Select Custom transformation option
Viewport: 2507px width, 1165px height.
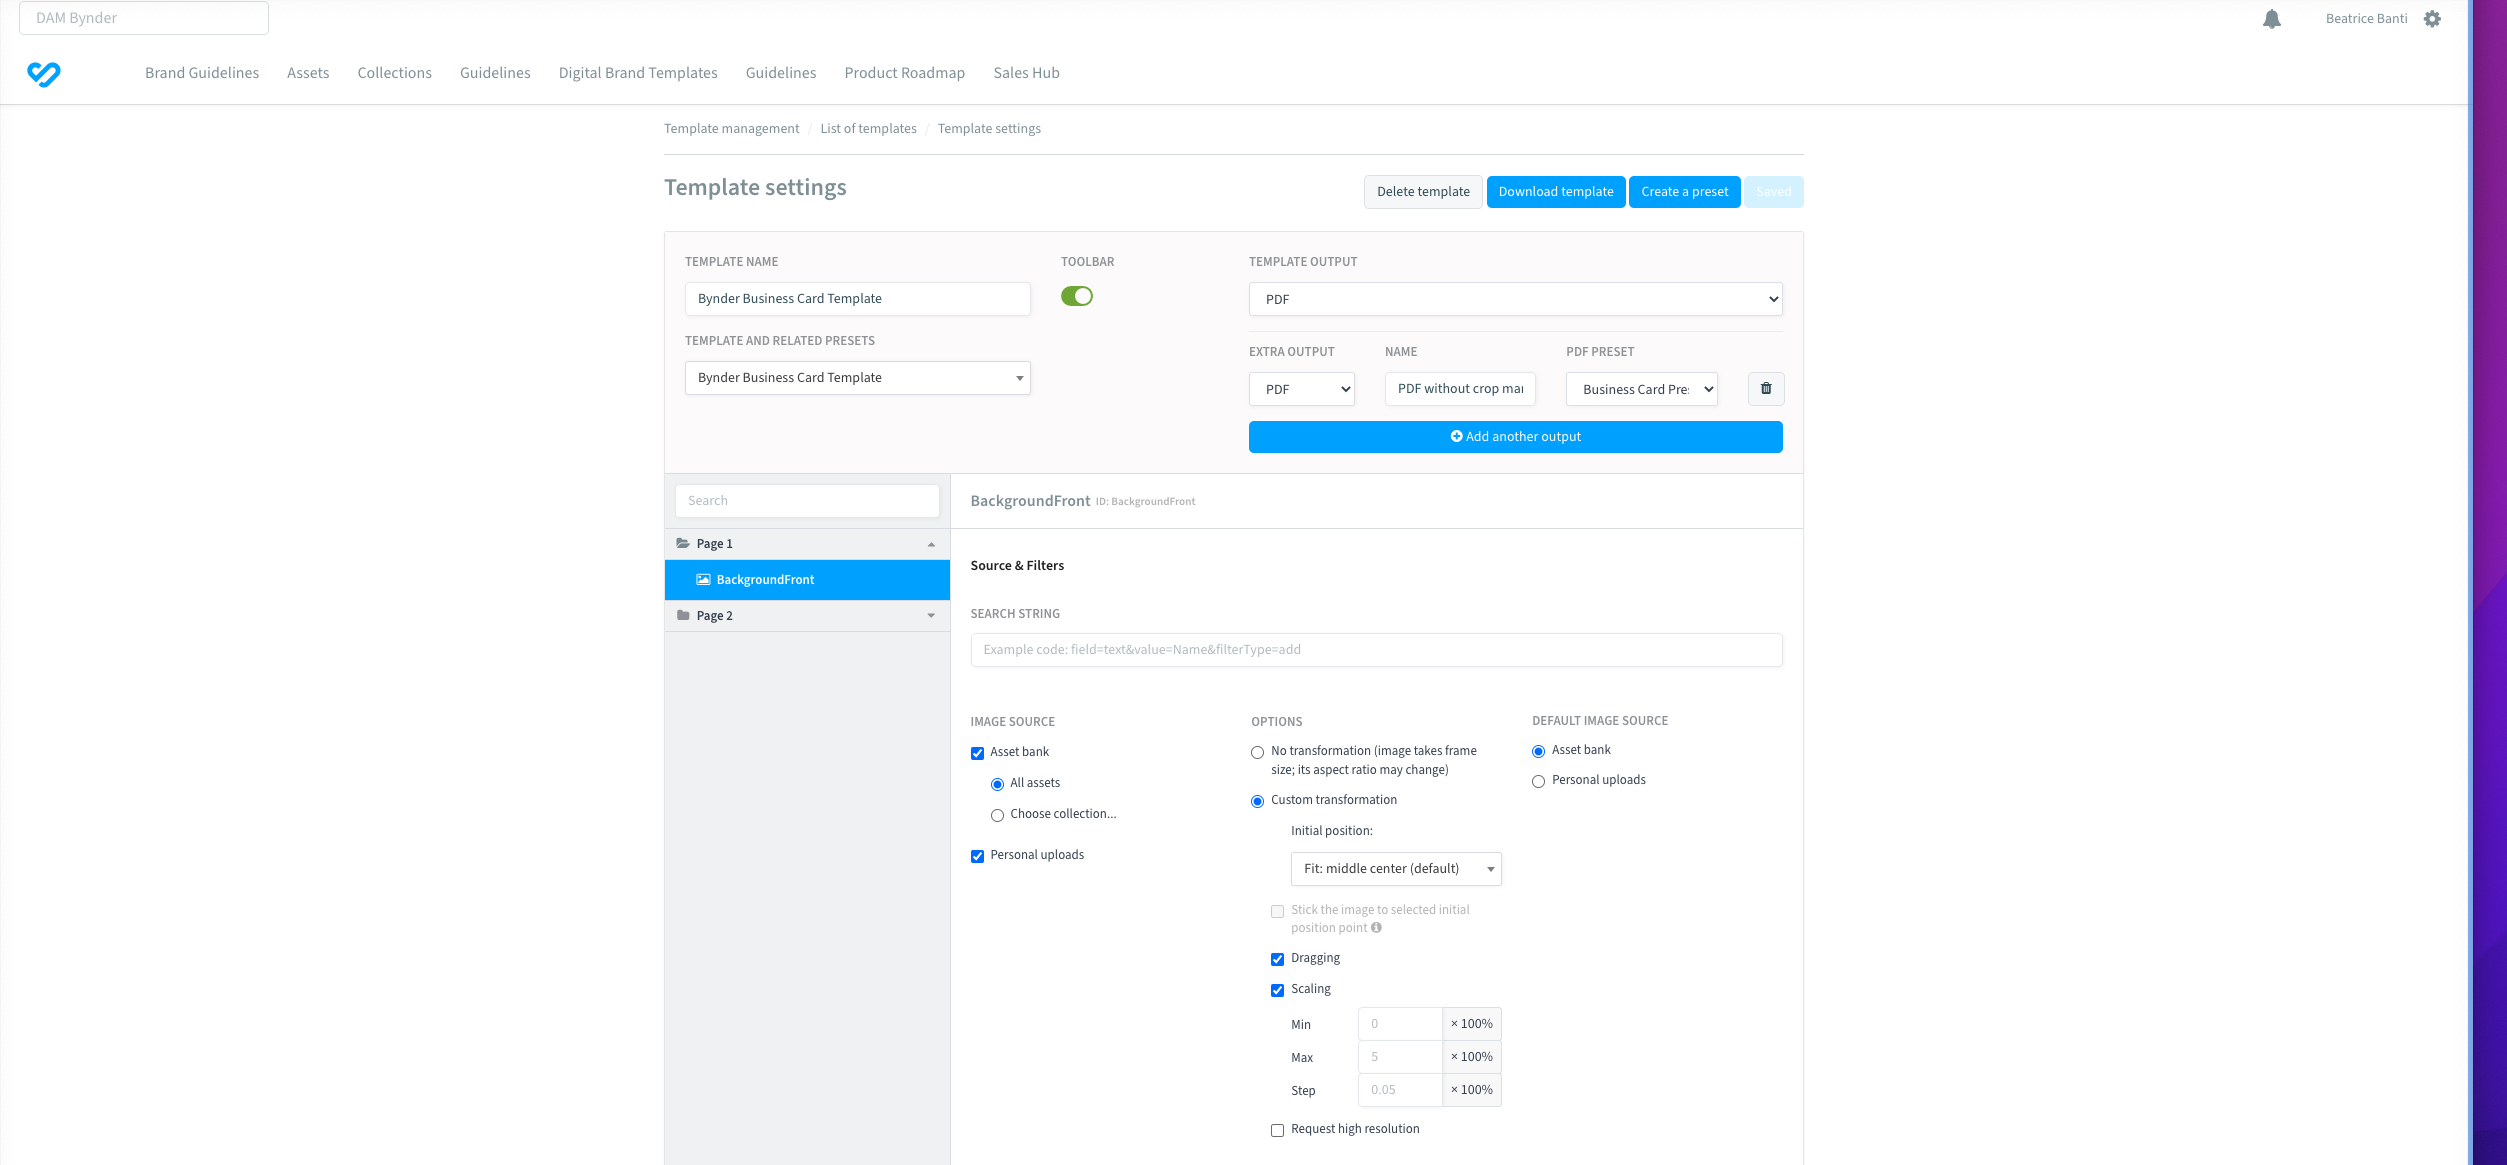coord(1257,801)
